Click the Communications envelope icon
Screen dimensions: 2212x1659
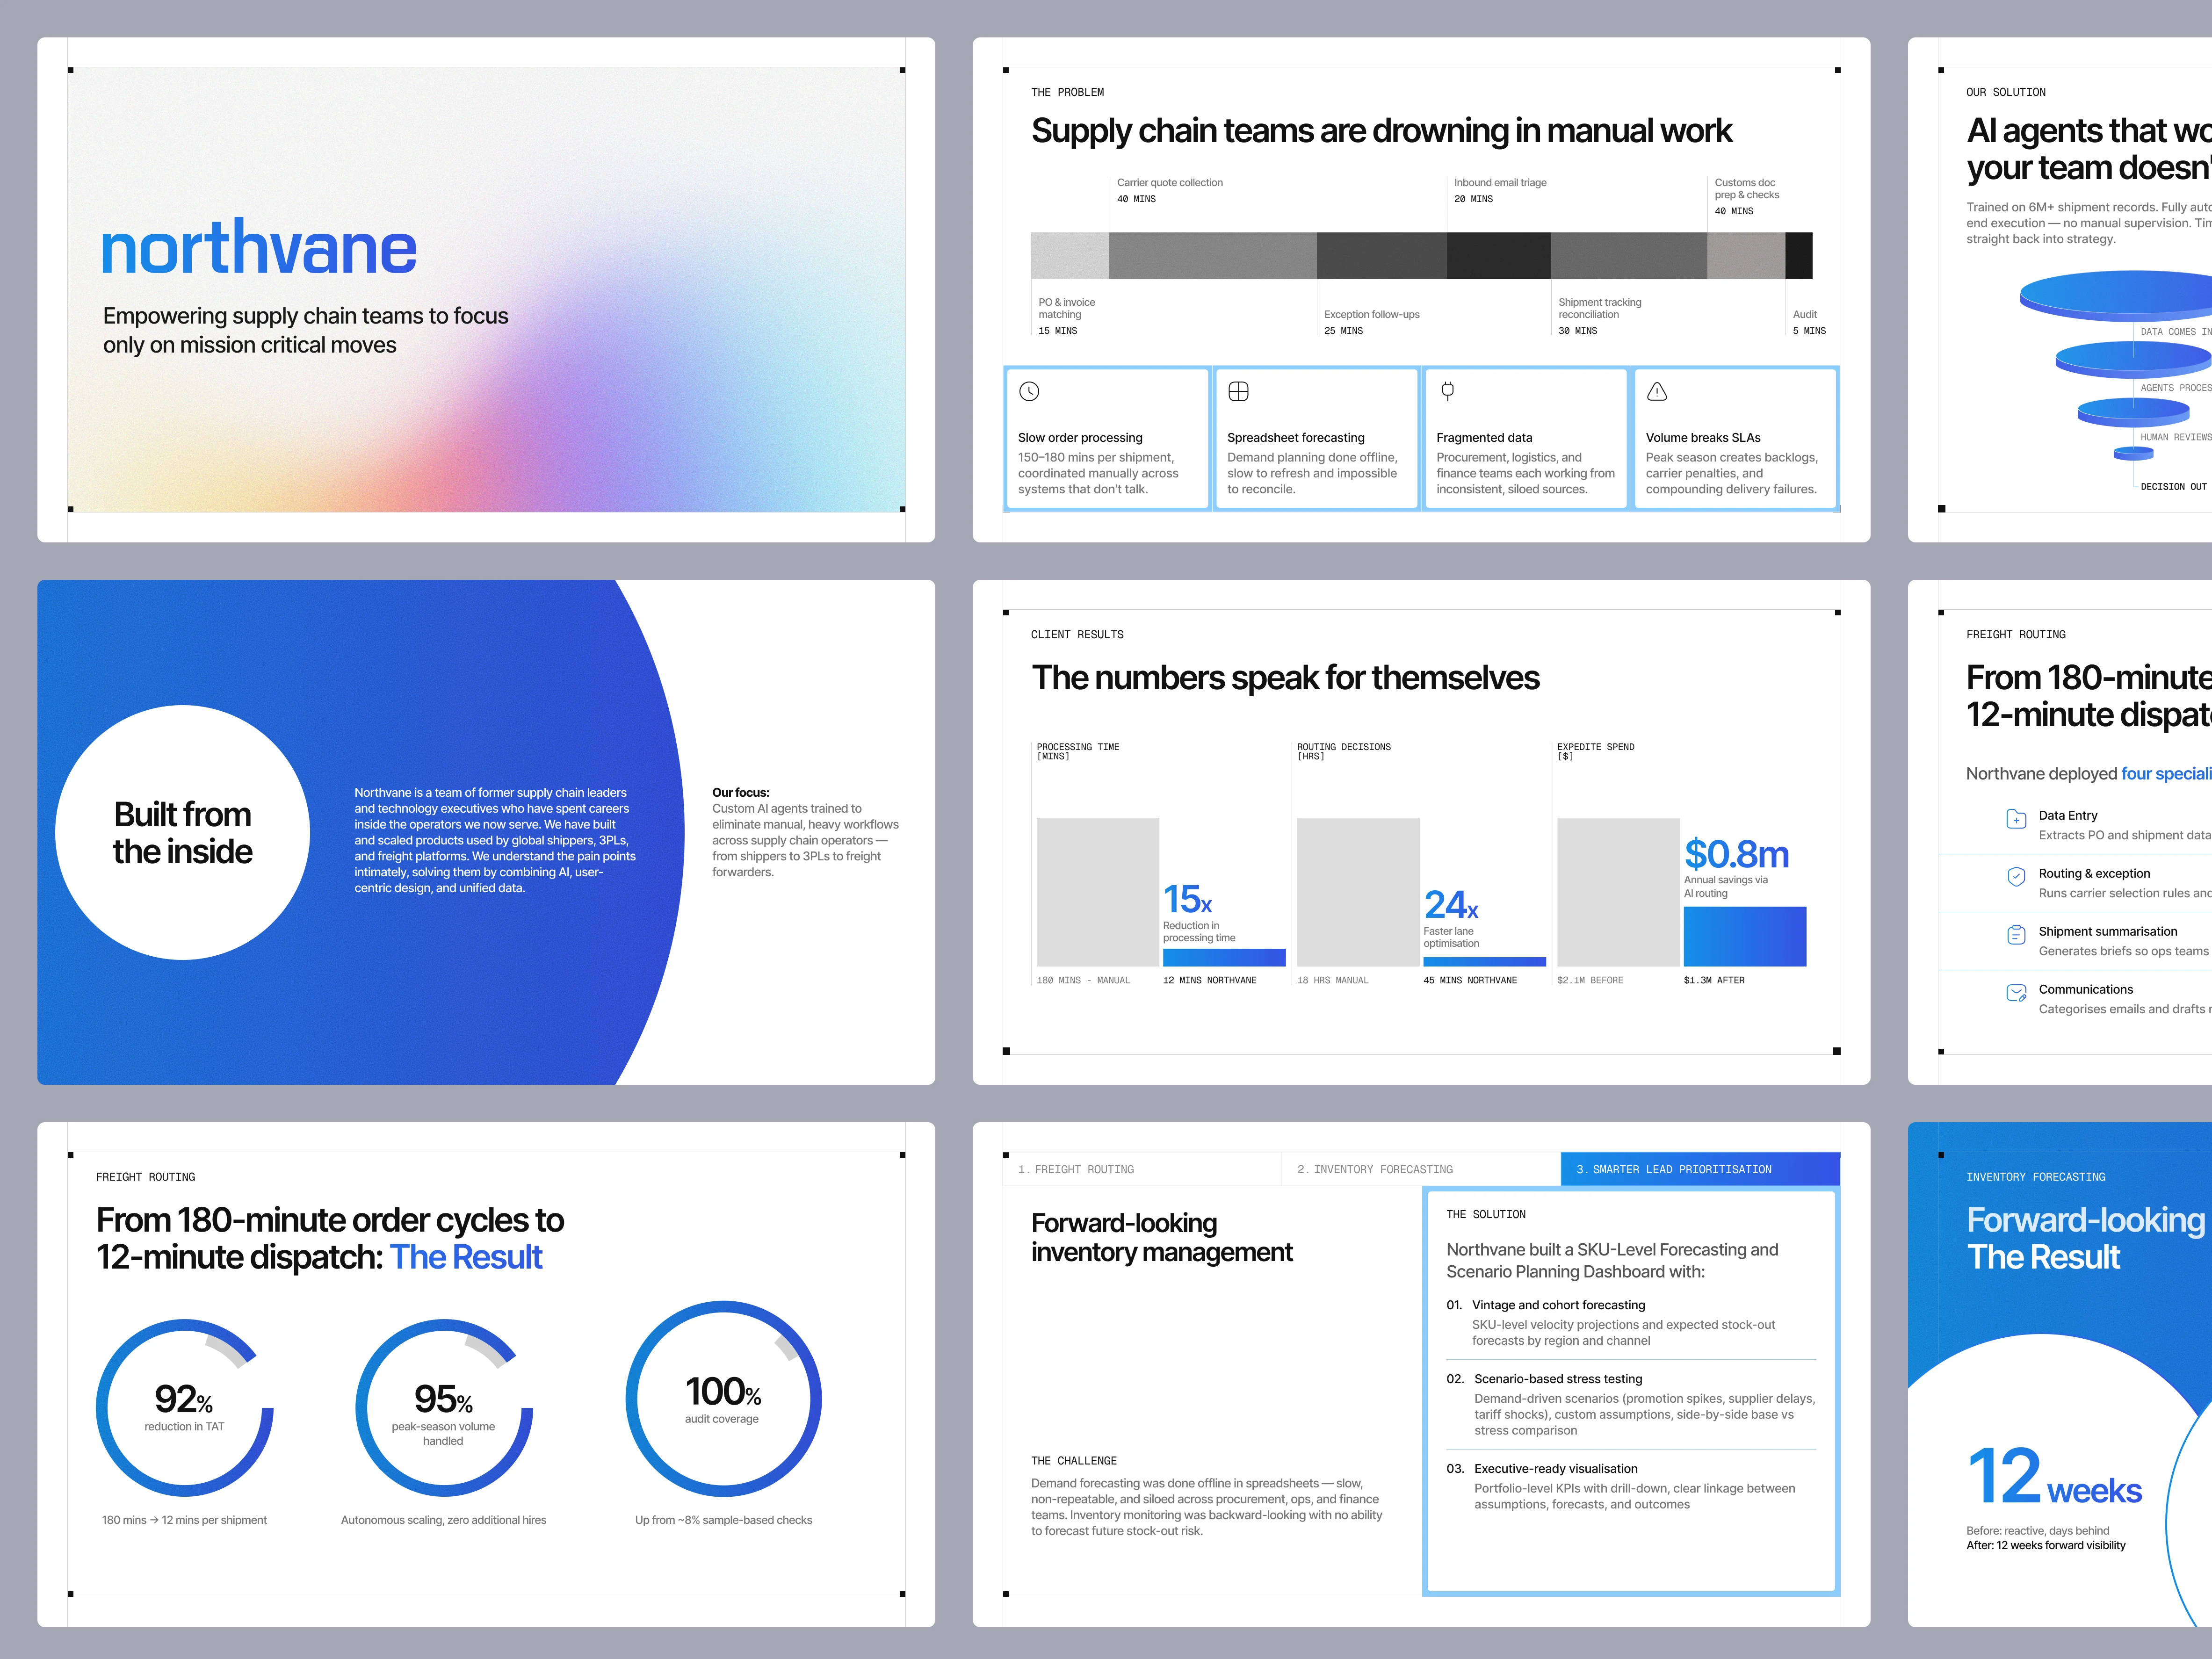pyautogui.click(x=2016, y=993)
